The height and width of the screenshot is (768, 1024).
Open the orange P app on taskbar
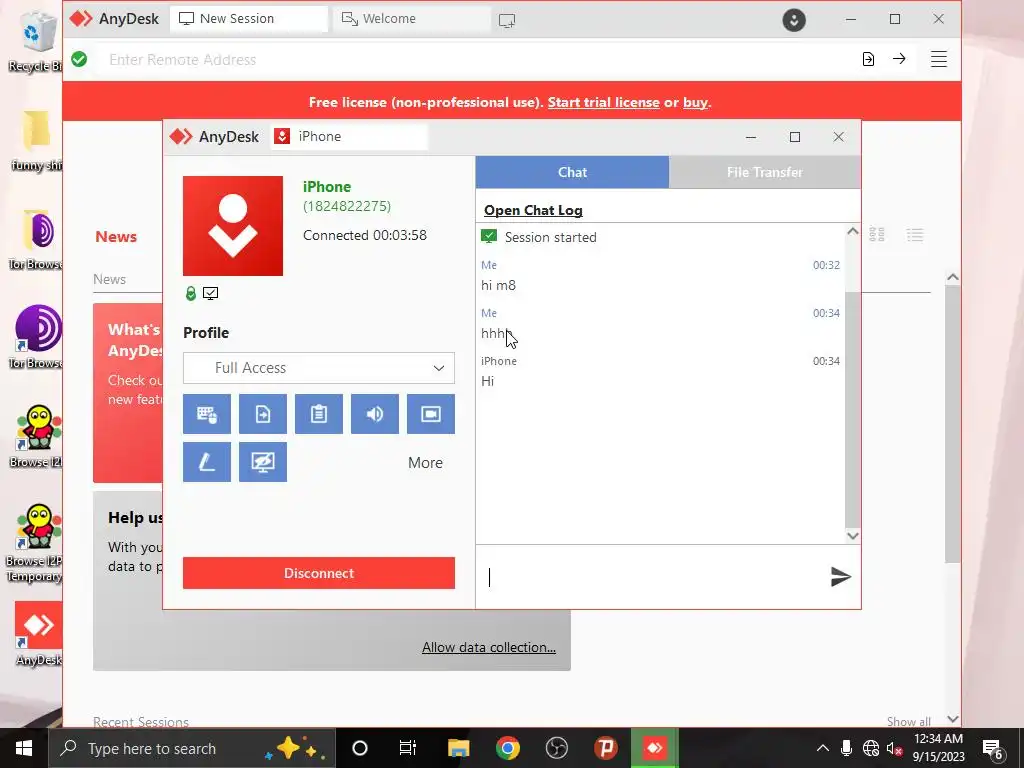point(605,748)
